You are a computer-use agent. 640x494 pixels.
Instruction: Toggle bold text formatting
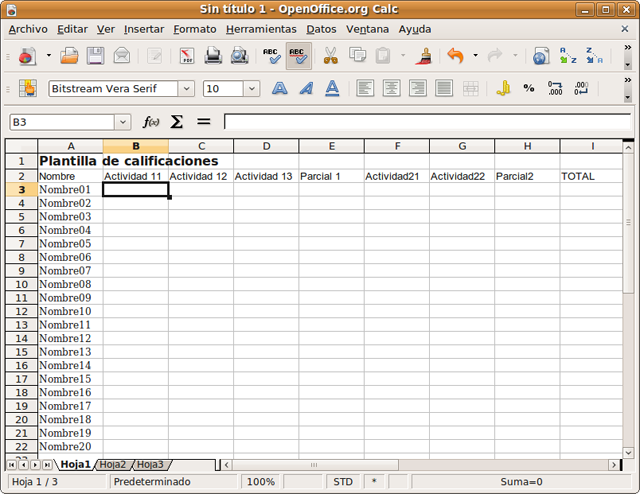280,89
